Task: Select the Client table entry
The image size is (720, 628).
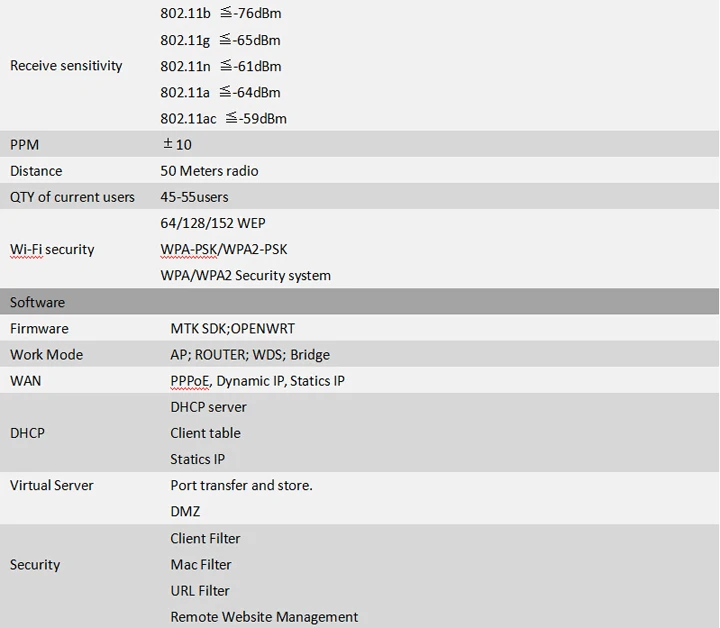Action: (x=205, y=433)
